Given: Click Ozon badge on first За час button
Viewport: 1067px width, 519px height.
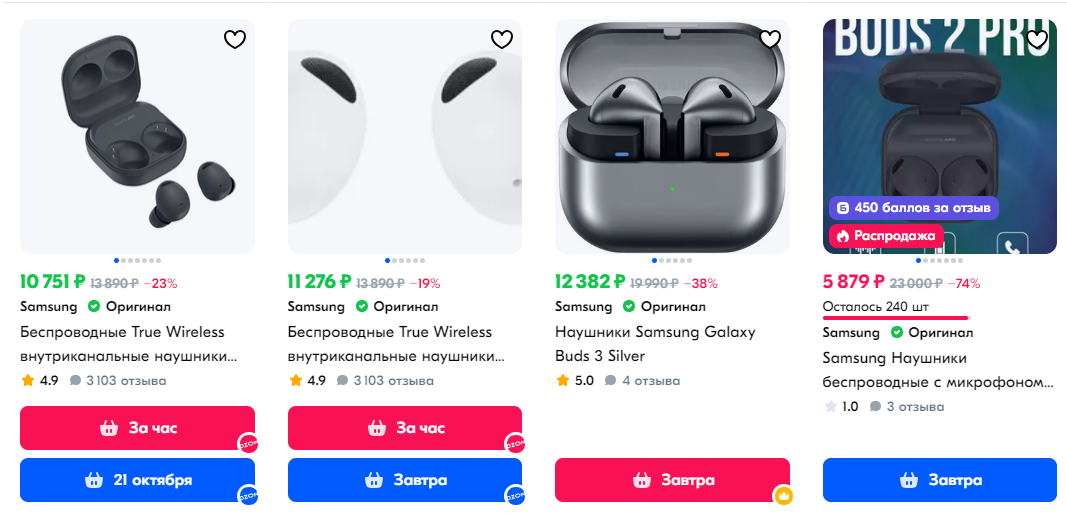Looking at the screenshot, I should coord(248,442).
